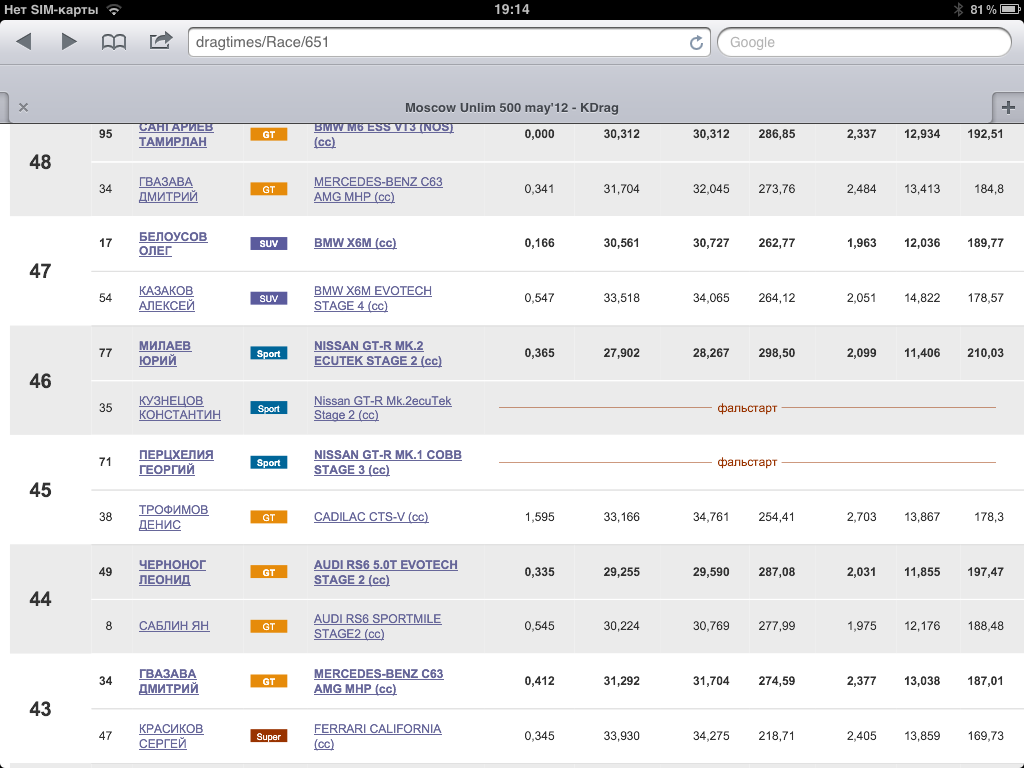Click the Sport badge beside ПЕРЦХЕЛИЯ ГЕОРГИЙ
The height and width of the screenshot is (768, 1024).
pyautogui.click(x=268, y=462)
